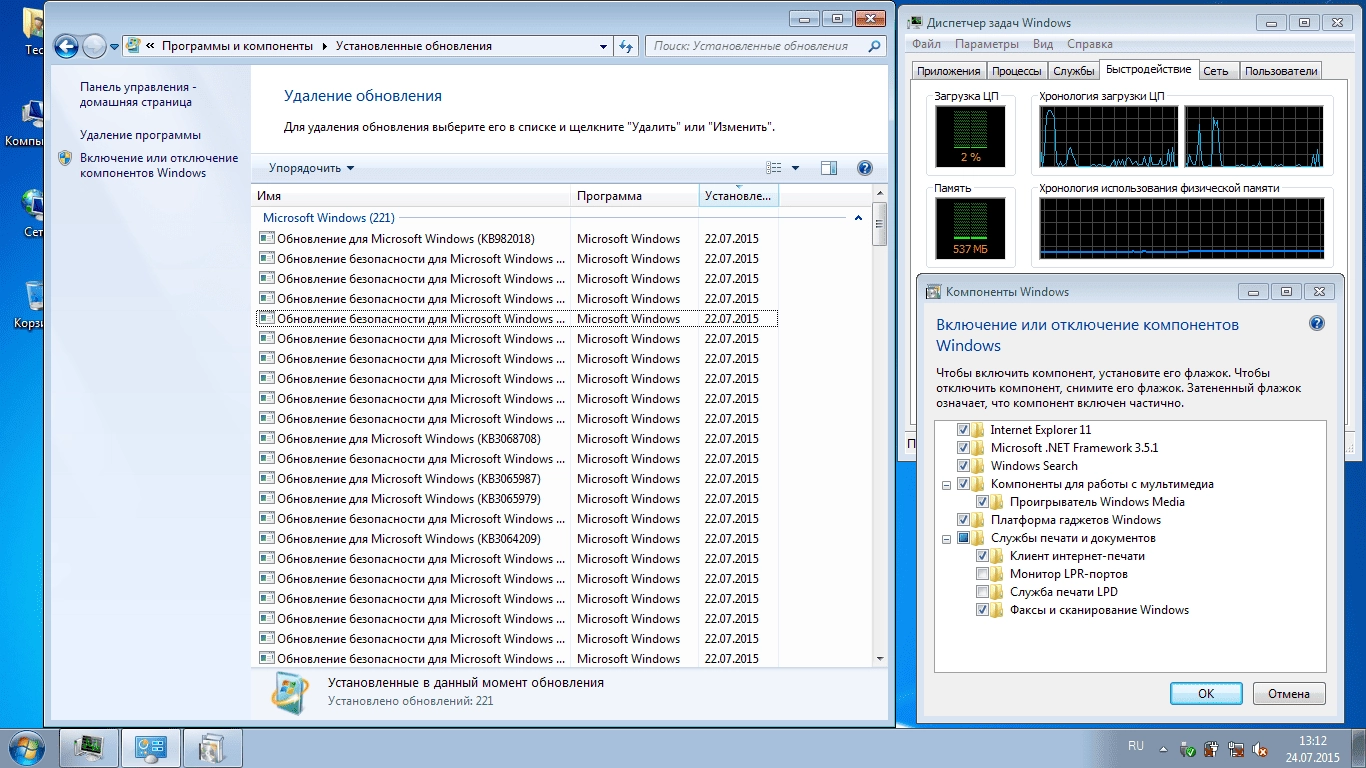Screen dimensions: 1366x768
Task: Click the change view icon in updates toolbar
Action: coord(774,168)
